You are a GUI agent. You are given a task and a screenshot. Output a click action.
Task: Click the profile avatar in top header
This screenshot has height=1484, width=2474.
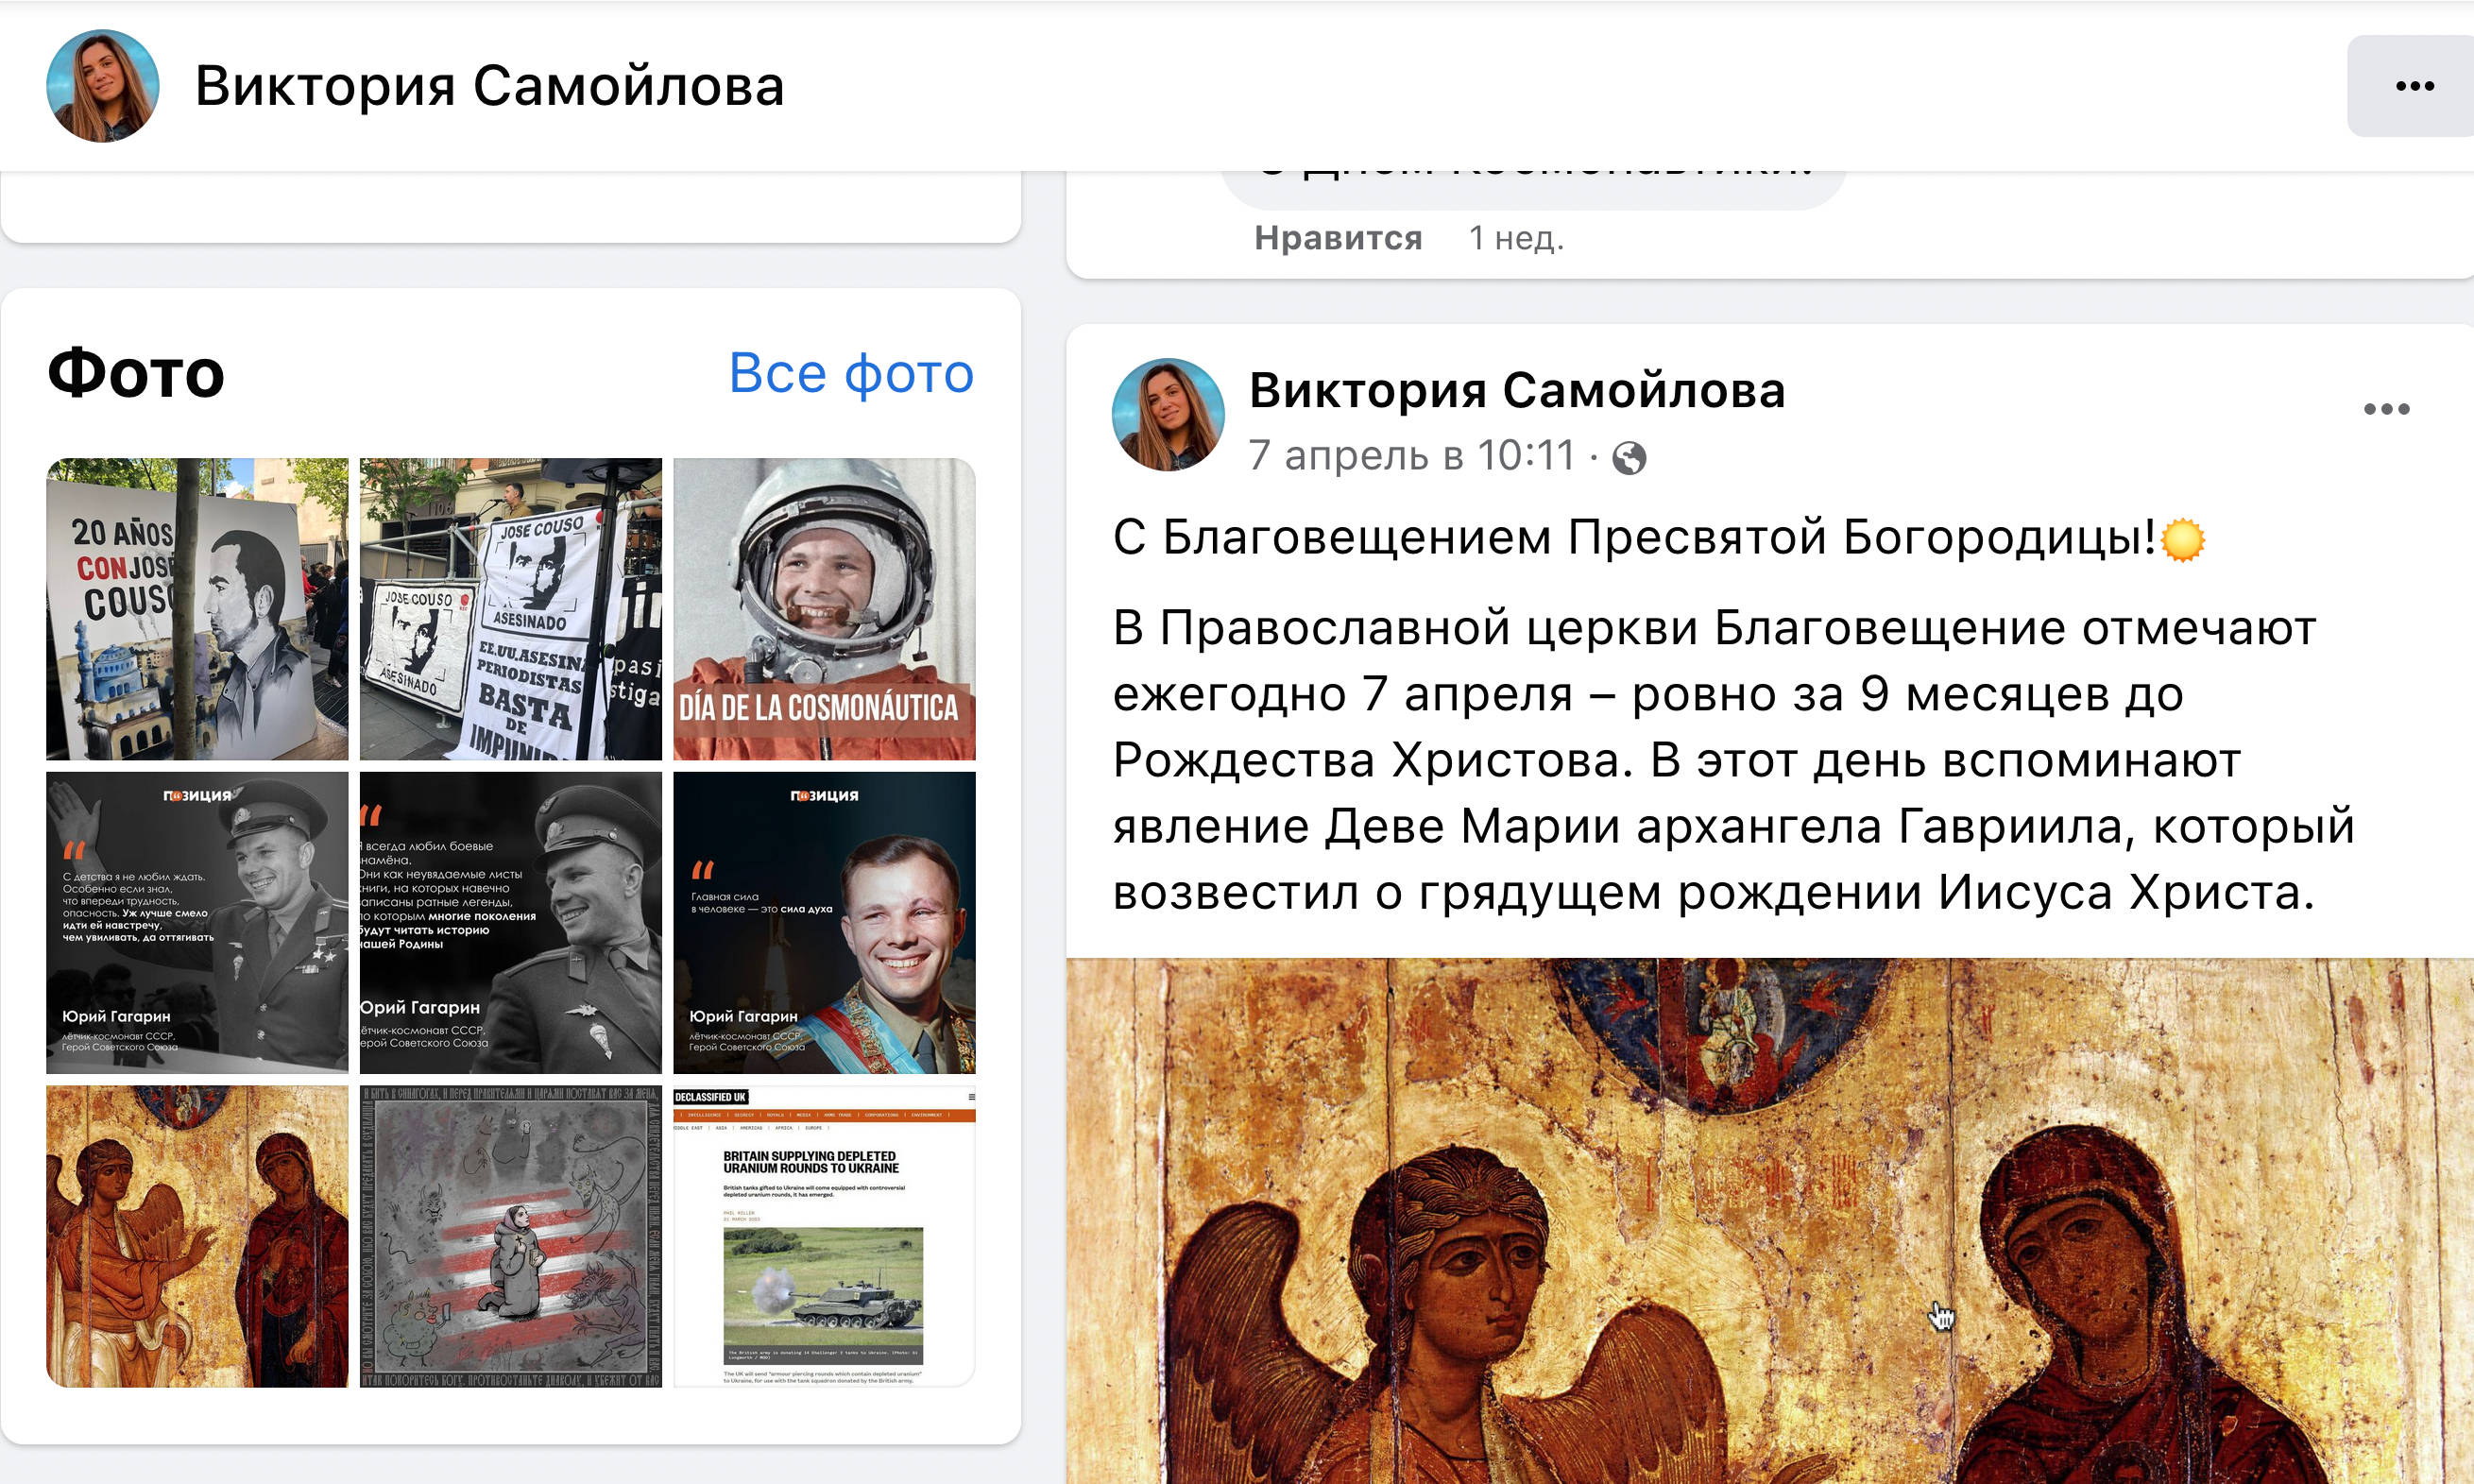(103, 86)
